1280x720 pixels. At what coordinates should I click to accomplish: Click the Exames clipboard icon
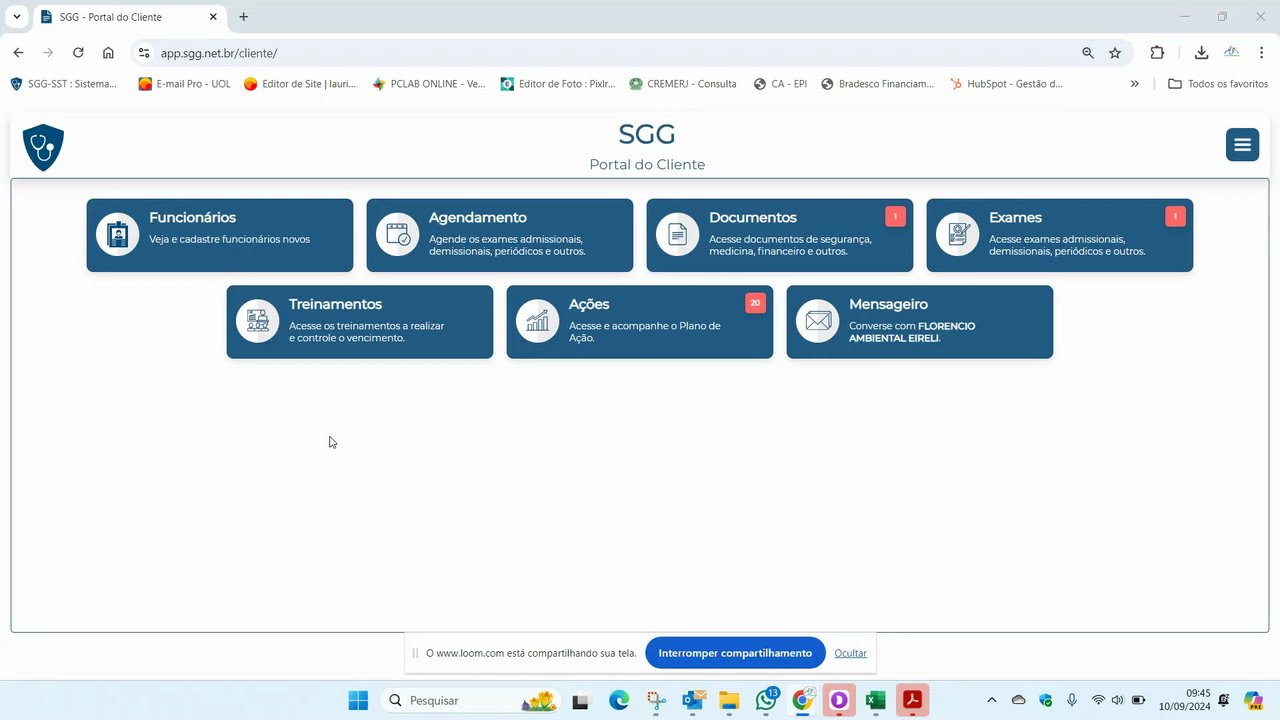958,235
